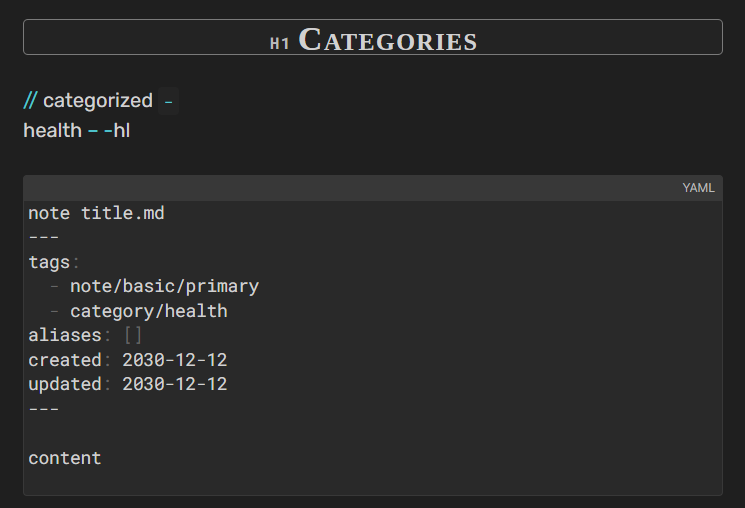Click the category/health tag value

(148, 311)
